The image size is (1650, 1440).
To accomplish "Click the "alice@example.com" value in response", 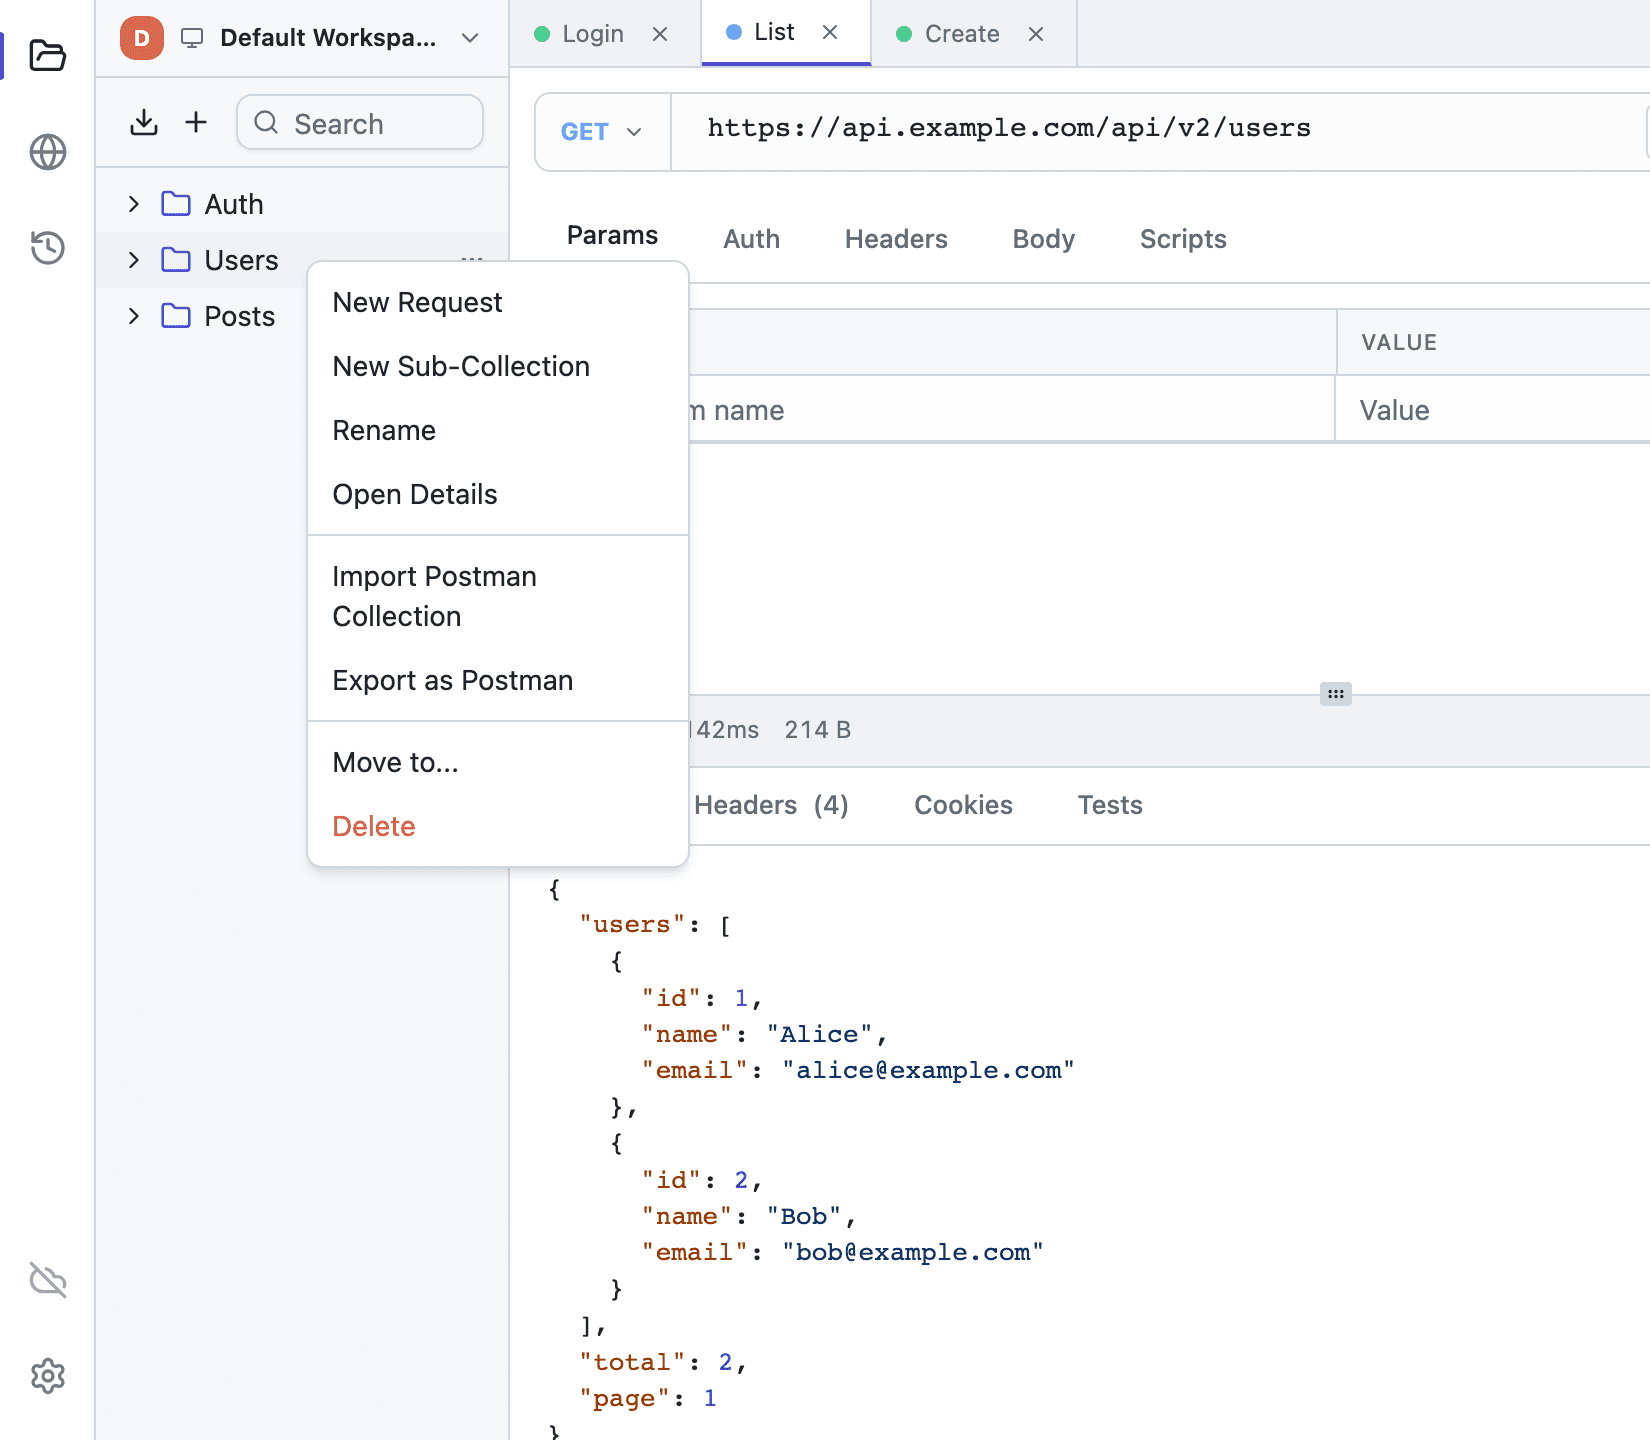I will pos(928,1071).
